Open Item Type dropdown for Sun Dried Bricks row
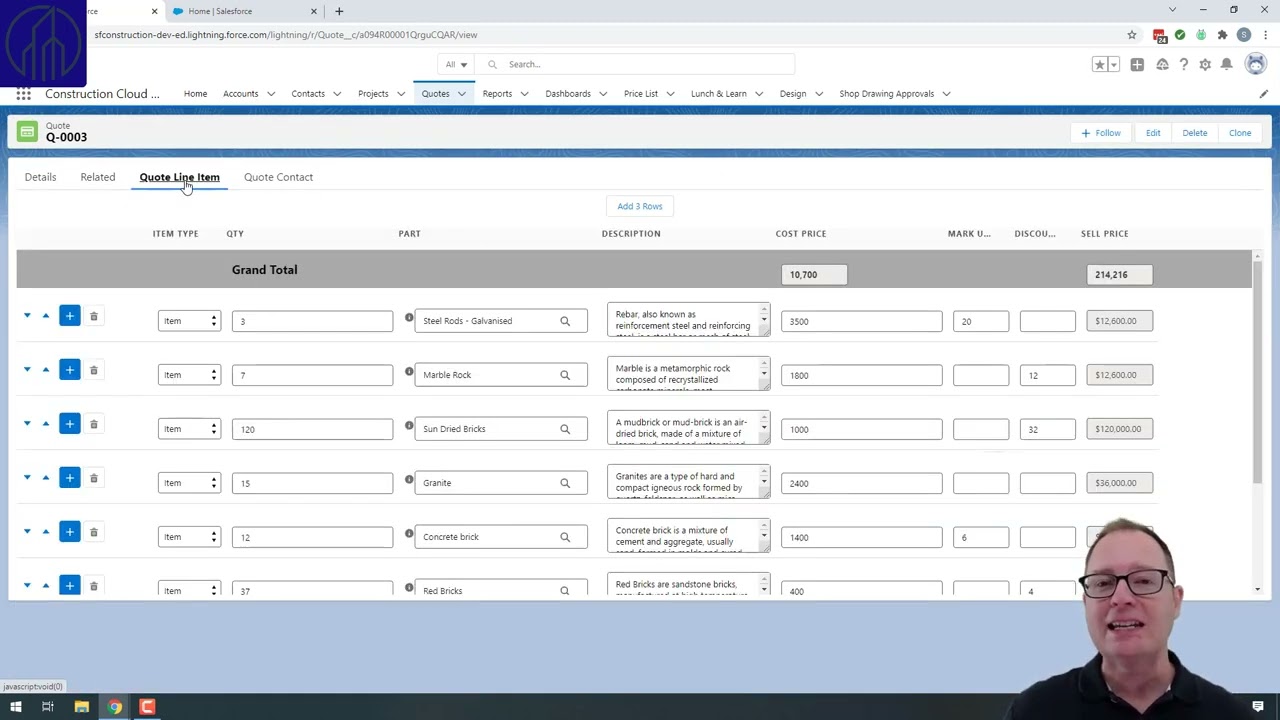 [189, 429]
